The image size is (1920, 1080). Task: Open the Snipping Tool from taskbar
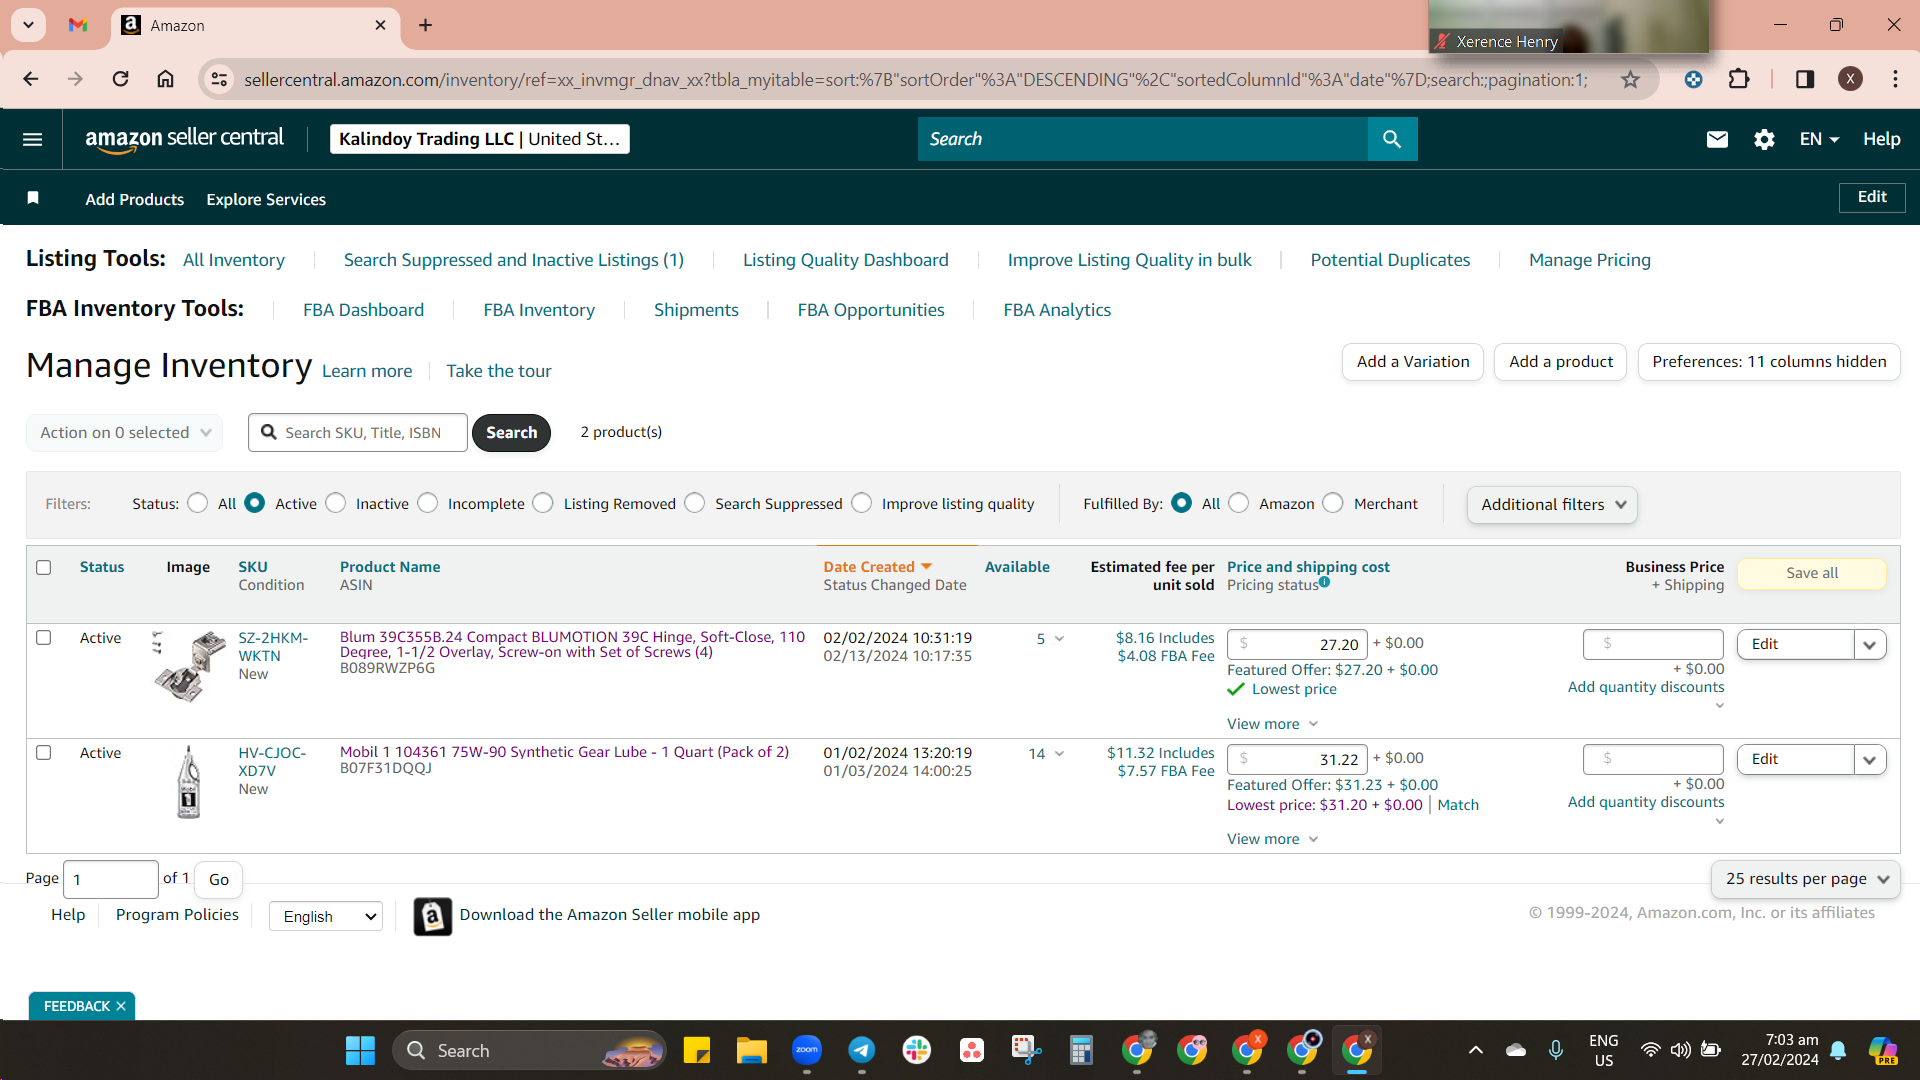click(1026, 1050)
